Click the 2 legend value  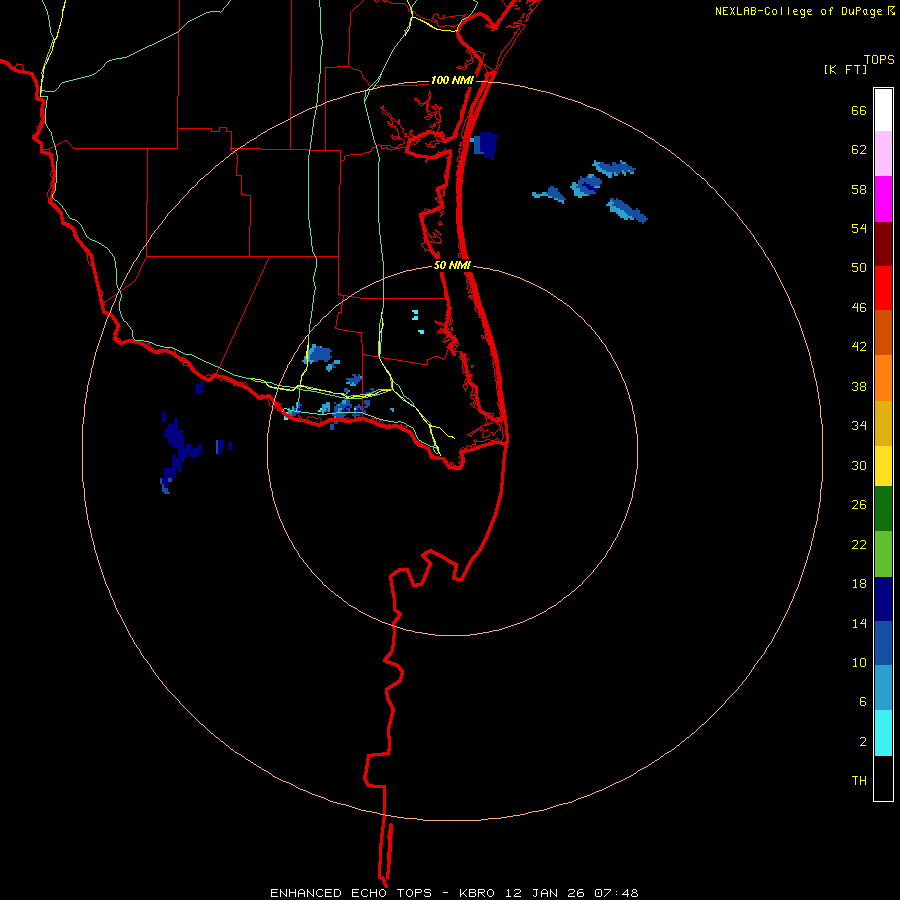[863, 742]
